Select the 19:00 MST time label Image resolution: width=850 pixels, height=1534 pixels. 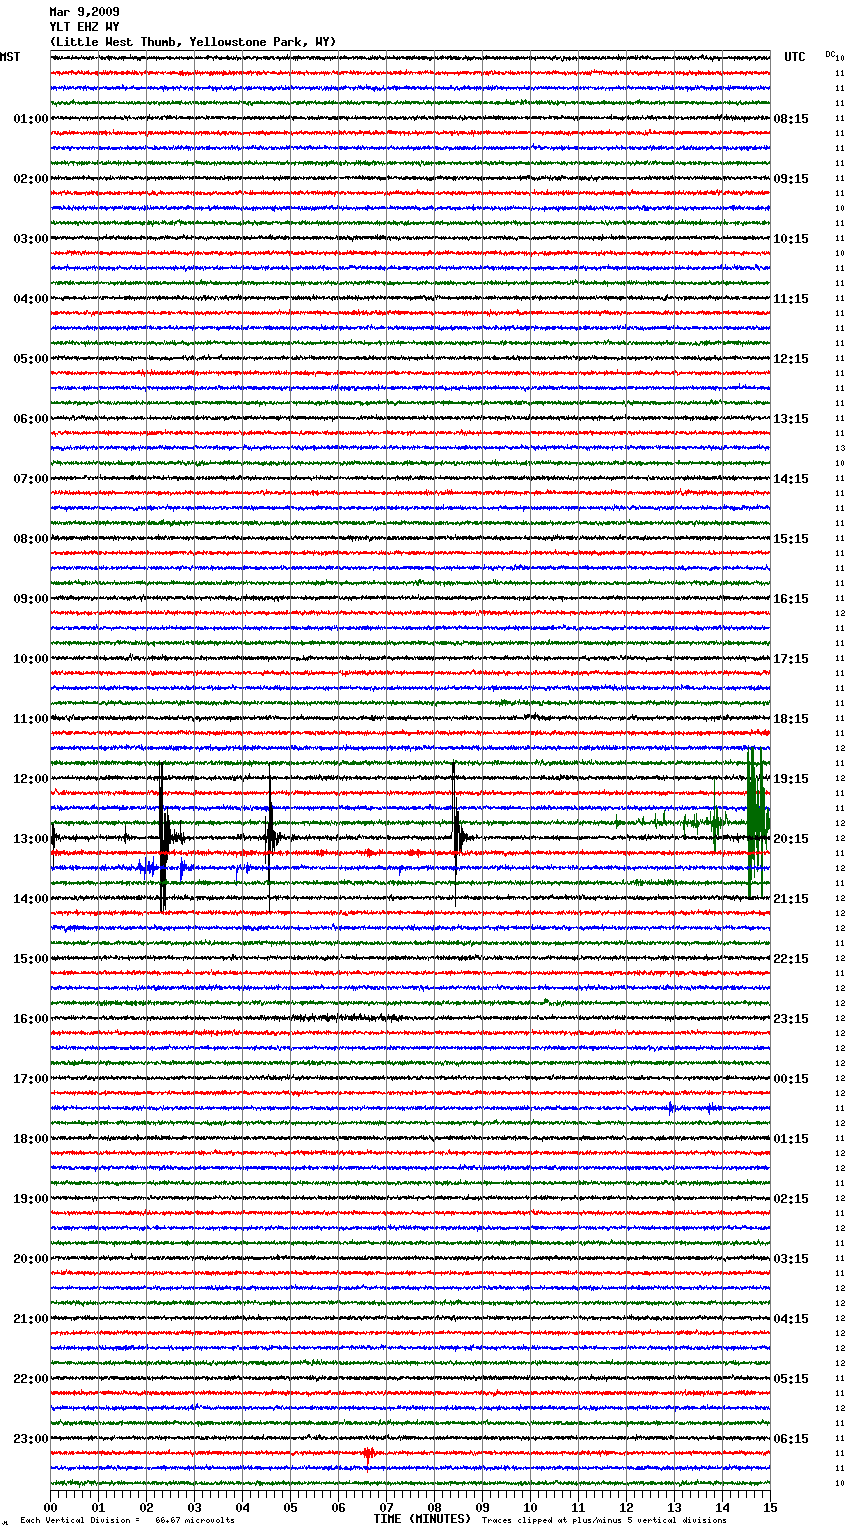[31, 1199]
